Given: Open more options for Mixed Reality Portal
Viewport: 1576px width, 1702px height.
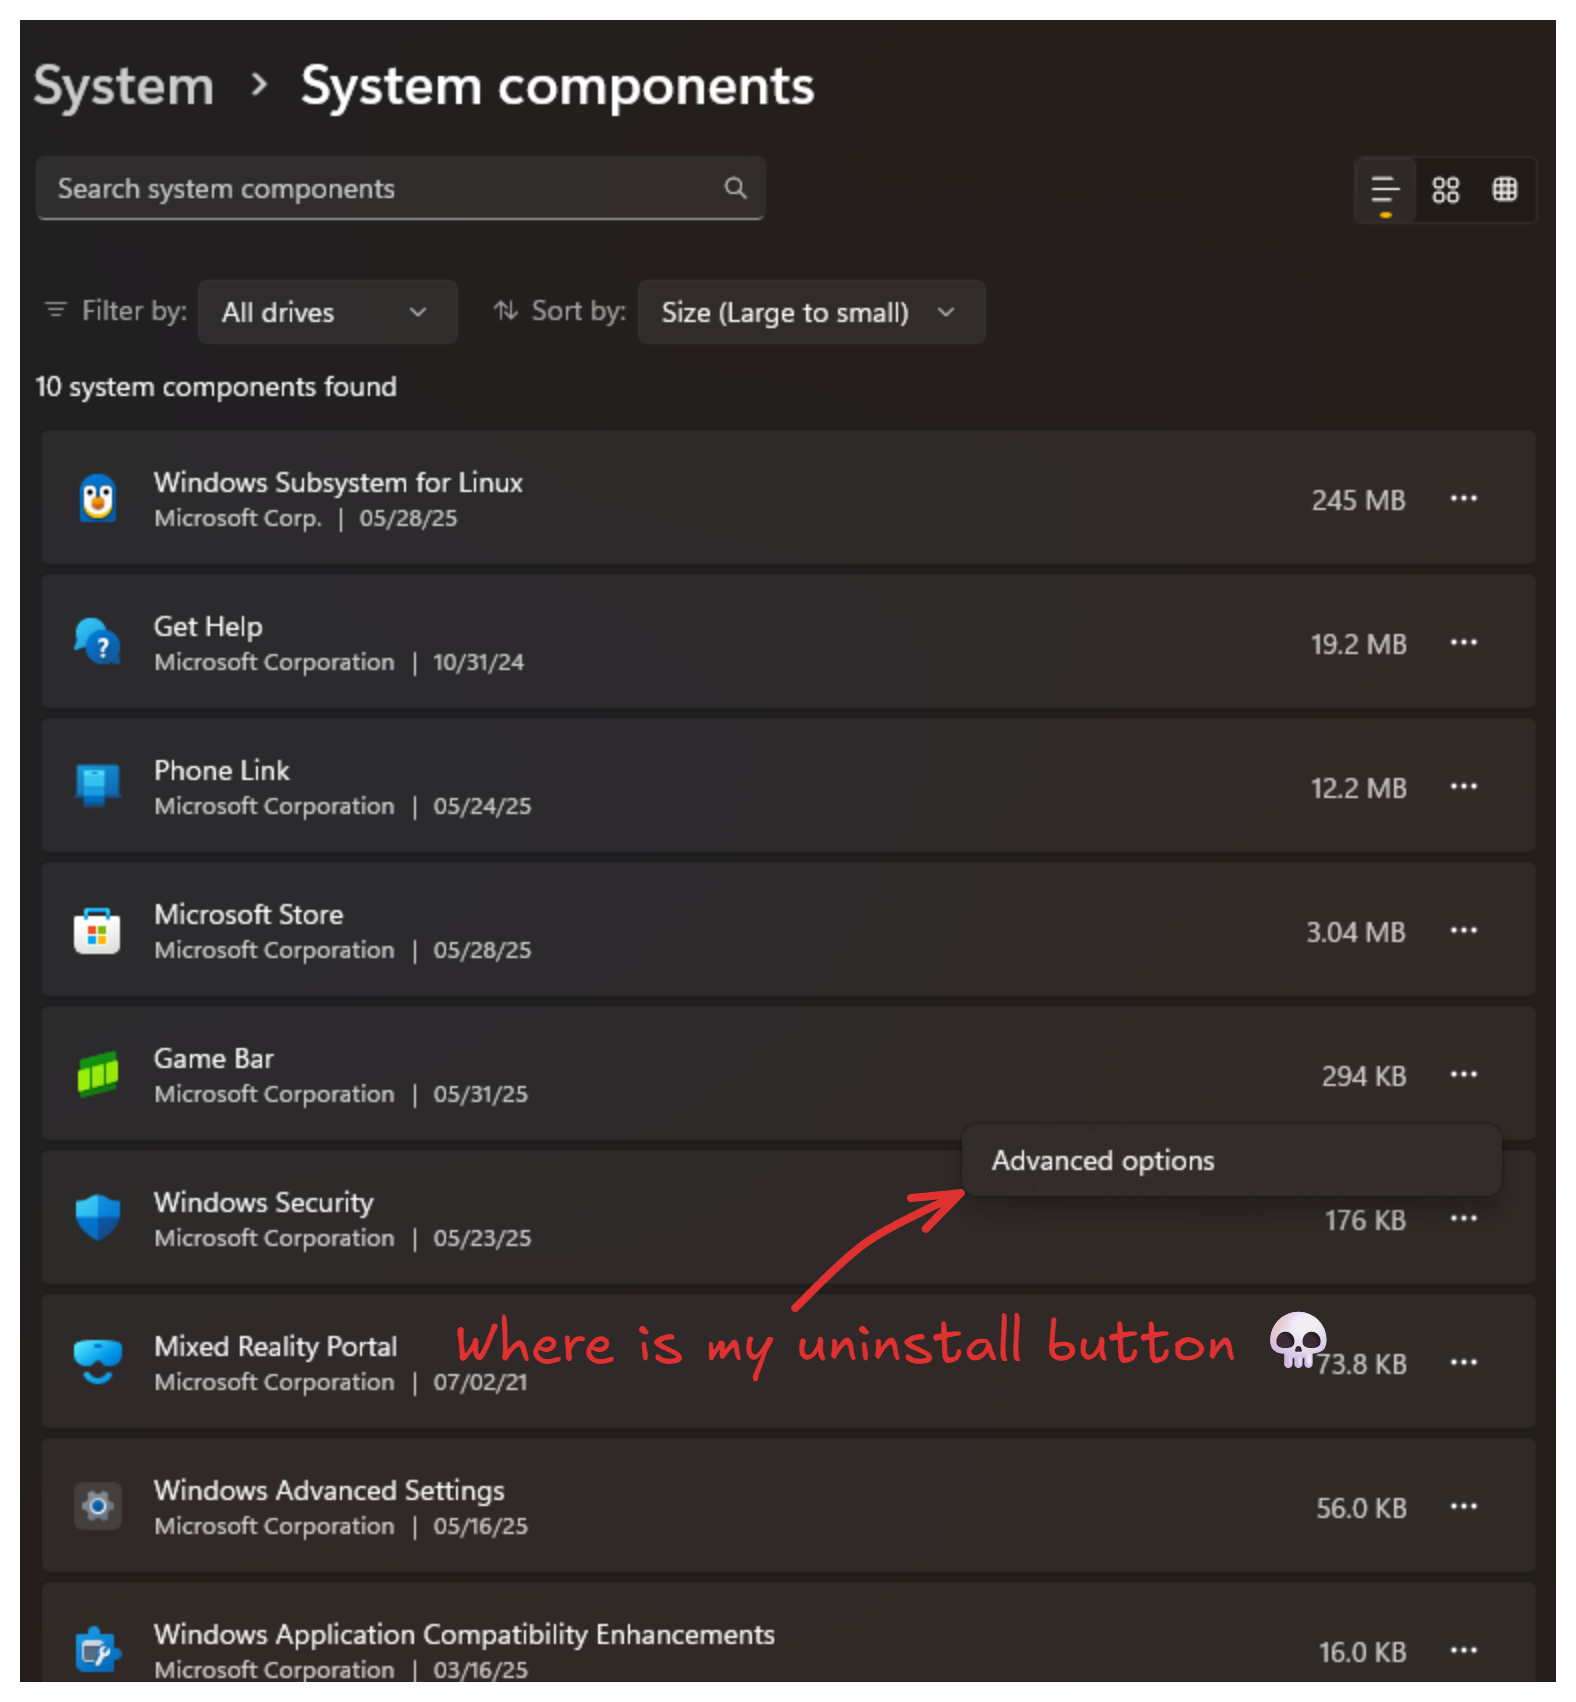Looking at the screenshot, I should (1463, 1362).
